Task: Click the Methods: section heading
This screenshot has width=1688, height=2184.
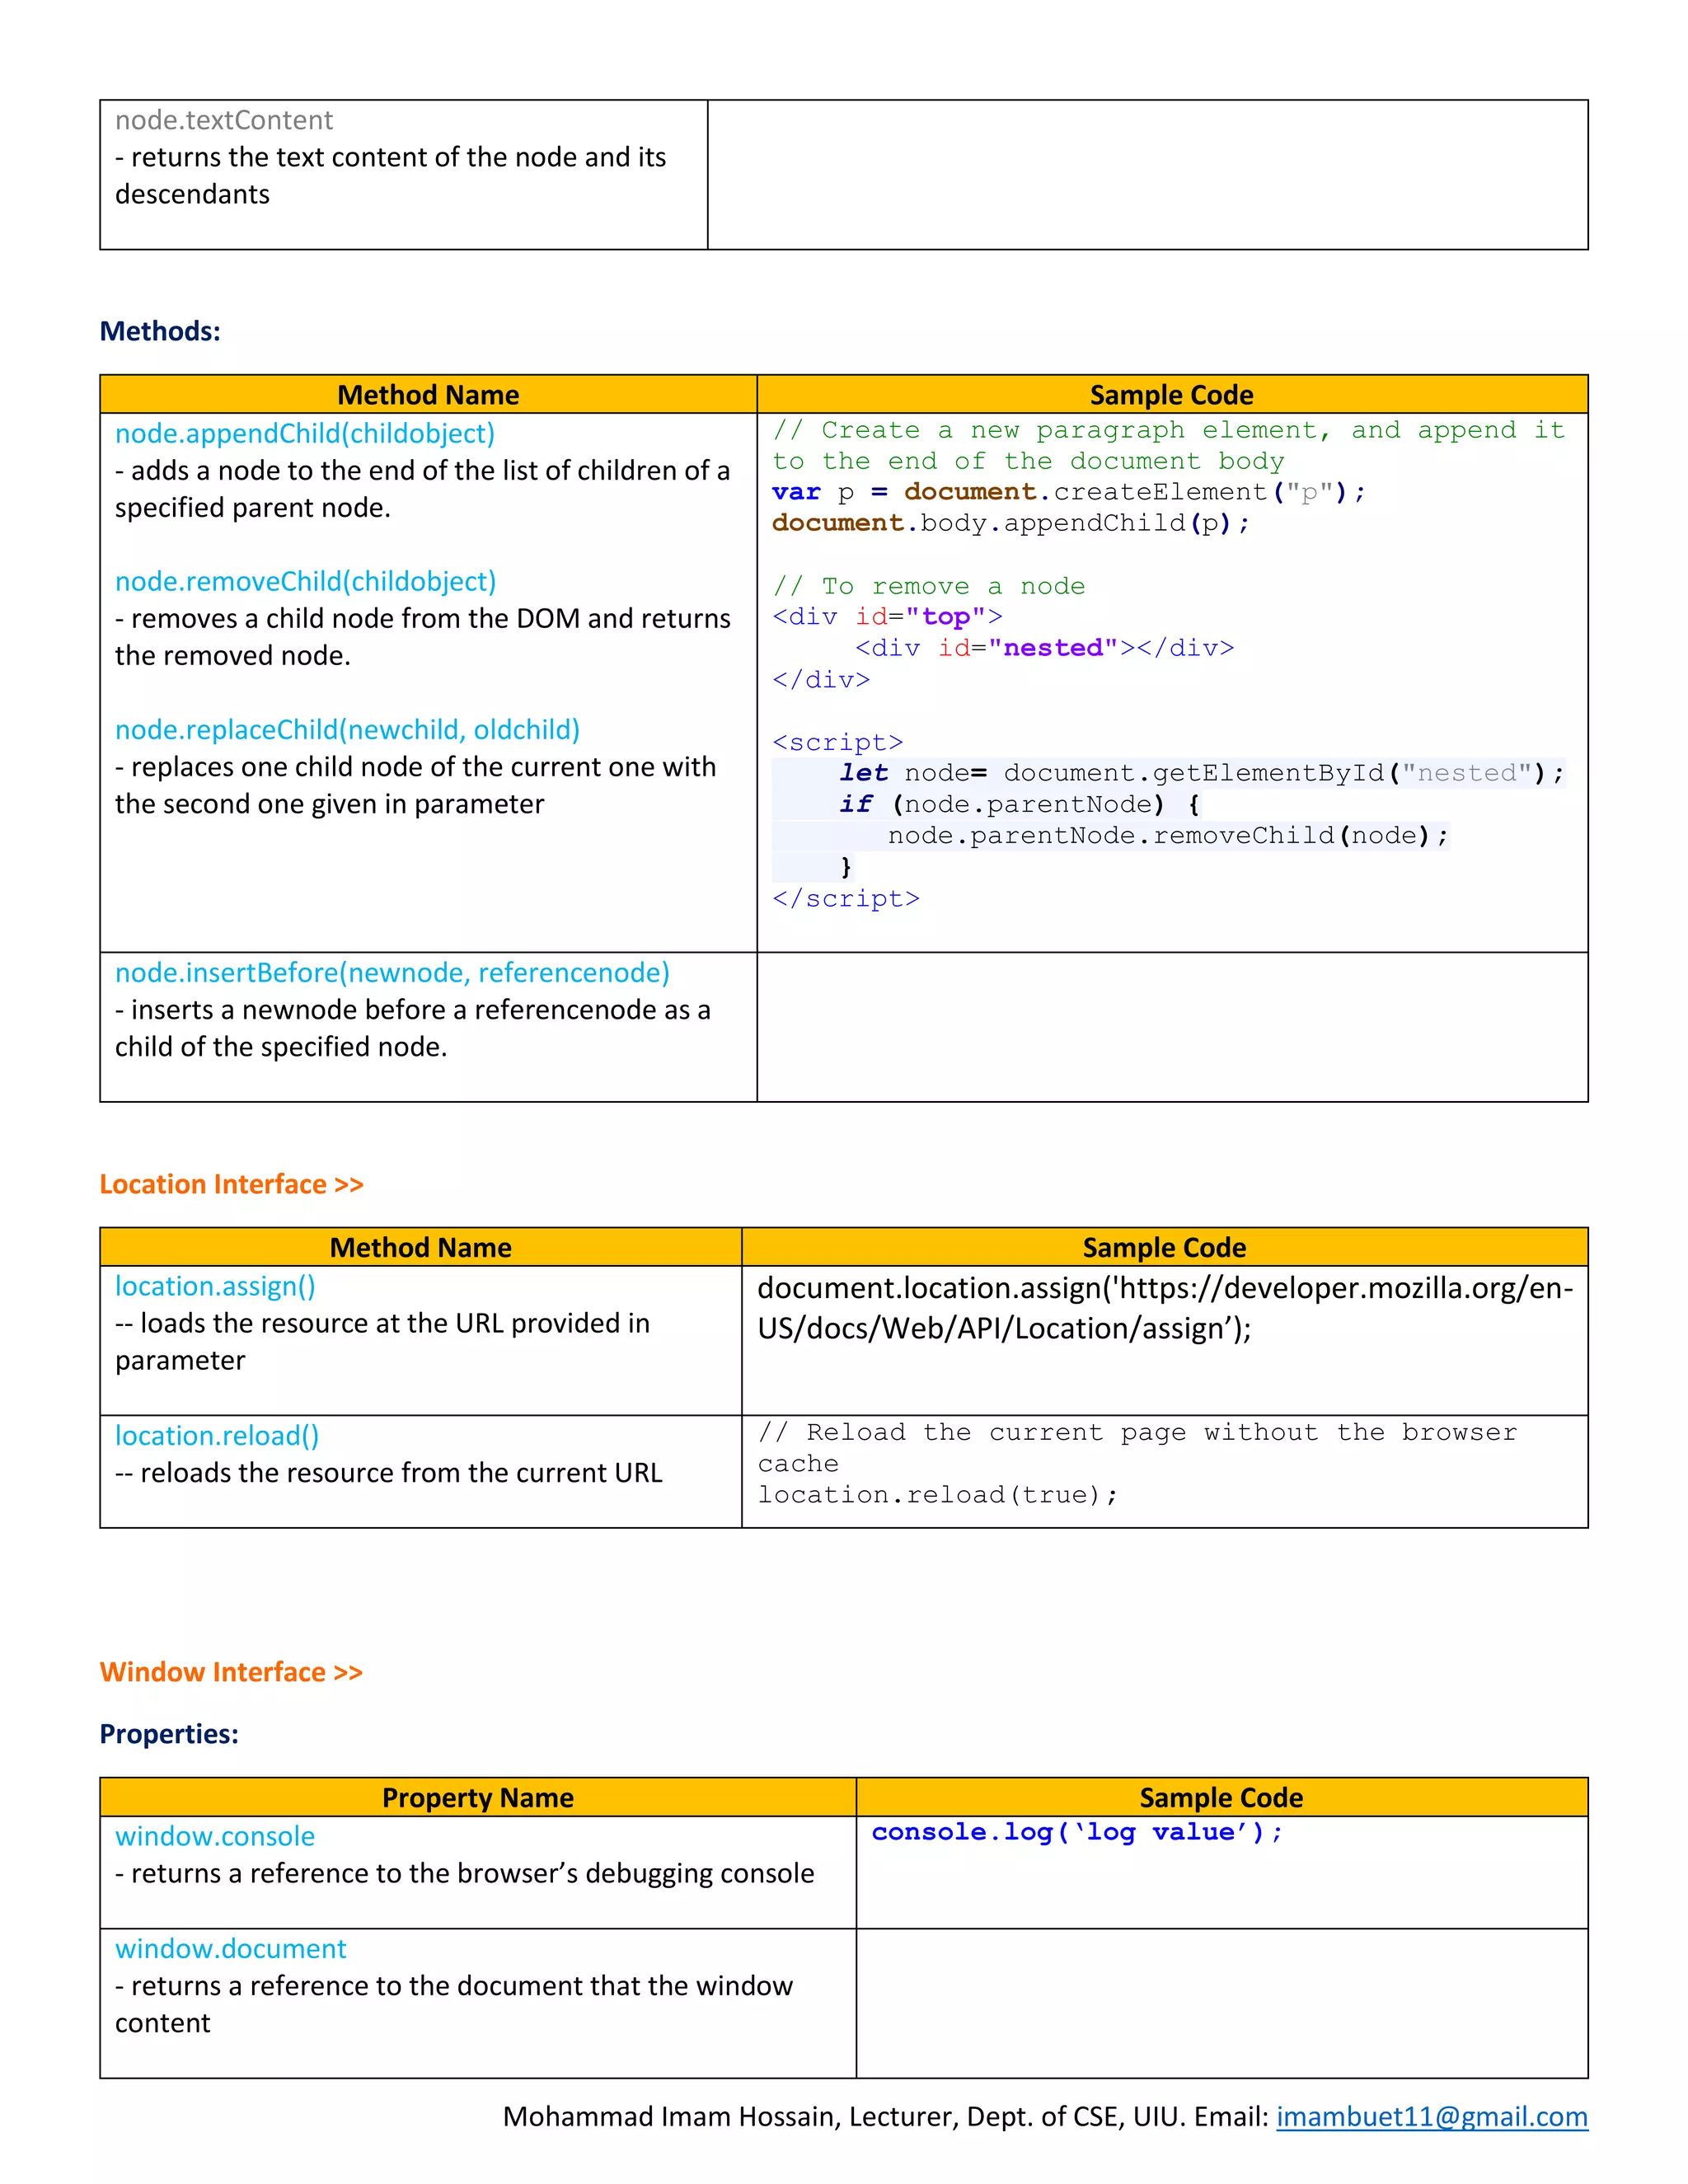Action: point(160,331)
